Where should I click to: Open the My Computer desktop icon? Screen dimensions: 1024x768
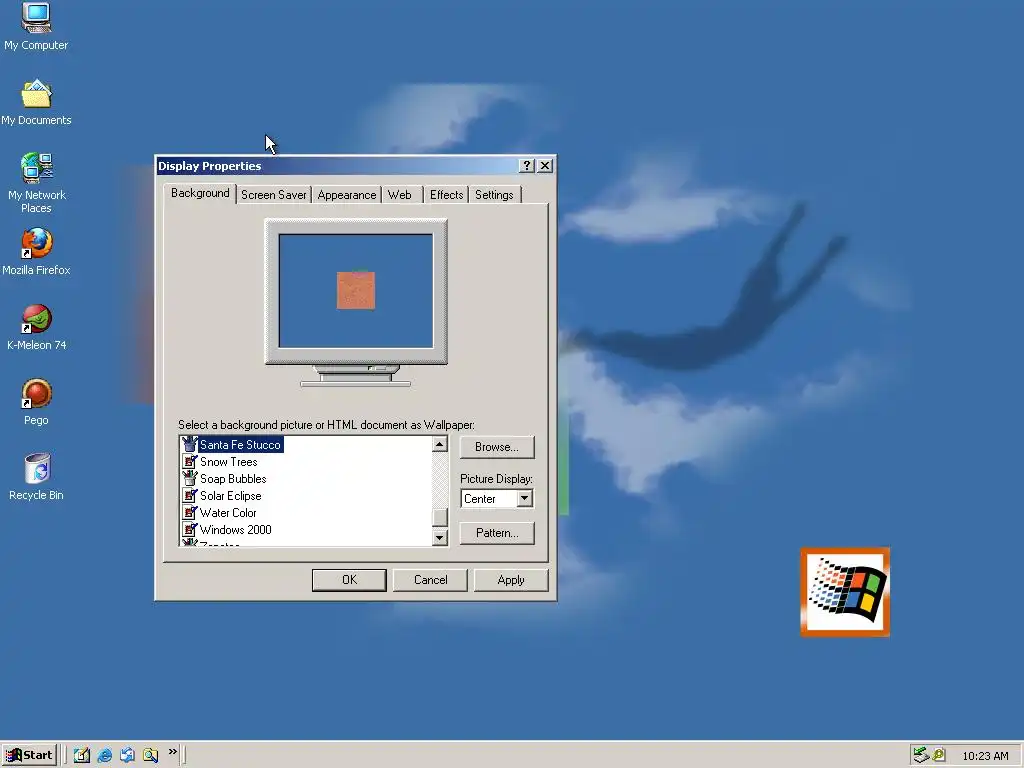click(x=36, y=26)
